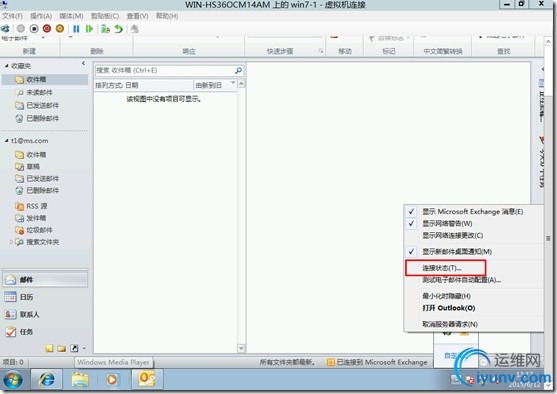This screenshot has width=557, height=394.
Task: Open the Folder List small icon
Action: 62,348
